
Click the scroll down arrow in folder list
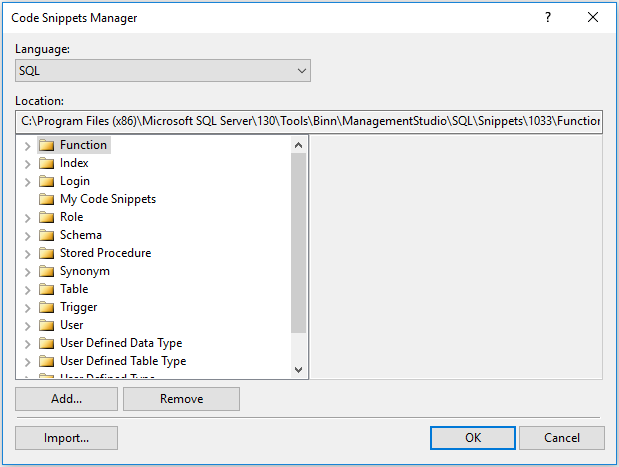[x=298, y=370]
